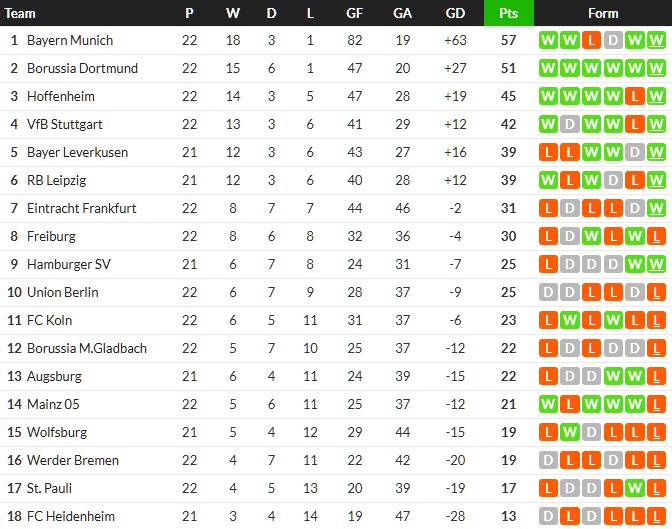Image resolution: width=672 pixels, height=529 pixels.
Task: Click Hoffenheim's only loss form badge
Action: click(634, 97)
